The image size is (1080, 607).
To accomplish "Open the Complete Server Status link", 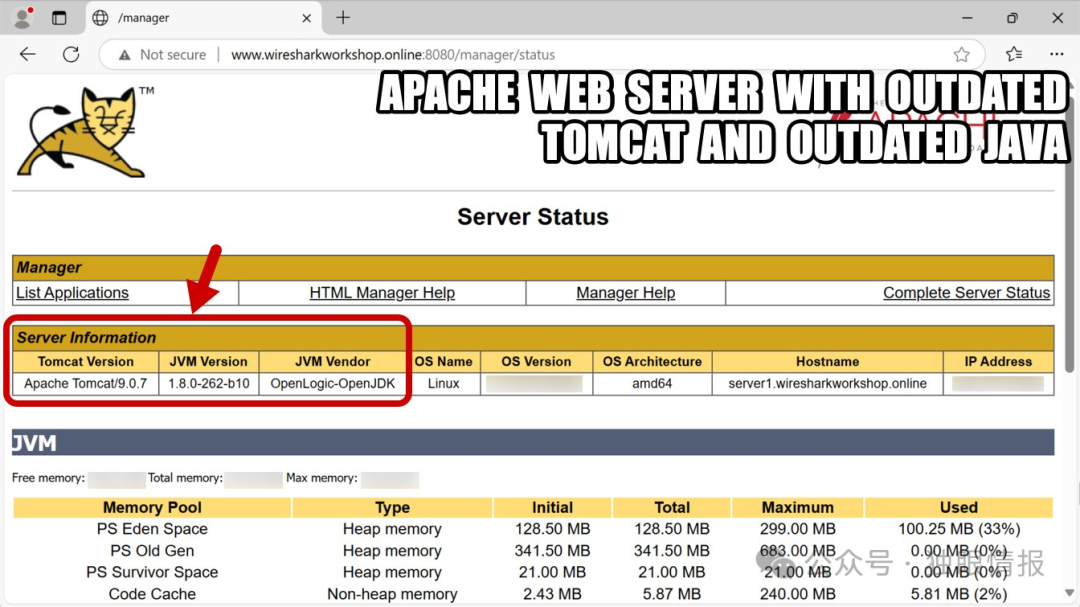I will [966, 293].
